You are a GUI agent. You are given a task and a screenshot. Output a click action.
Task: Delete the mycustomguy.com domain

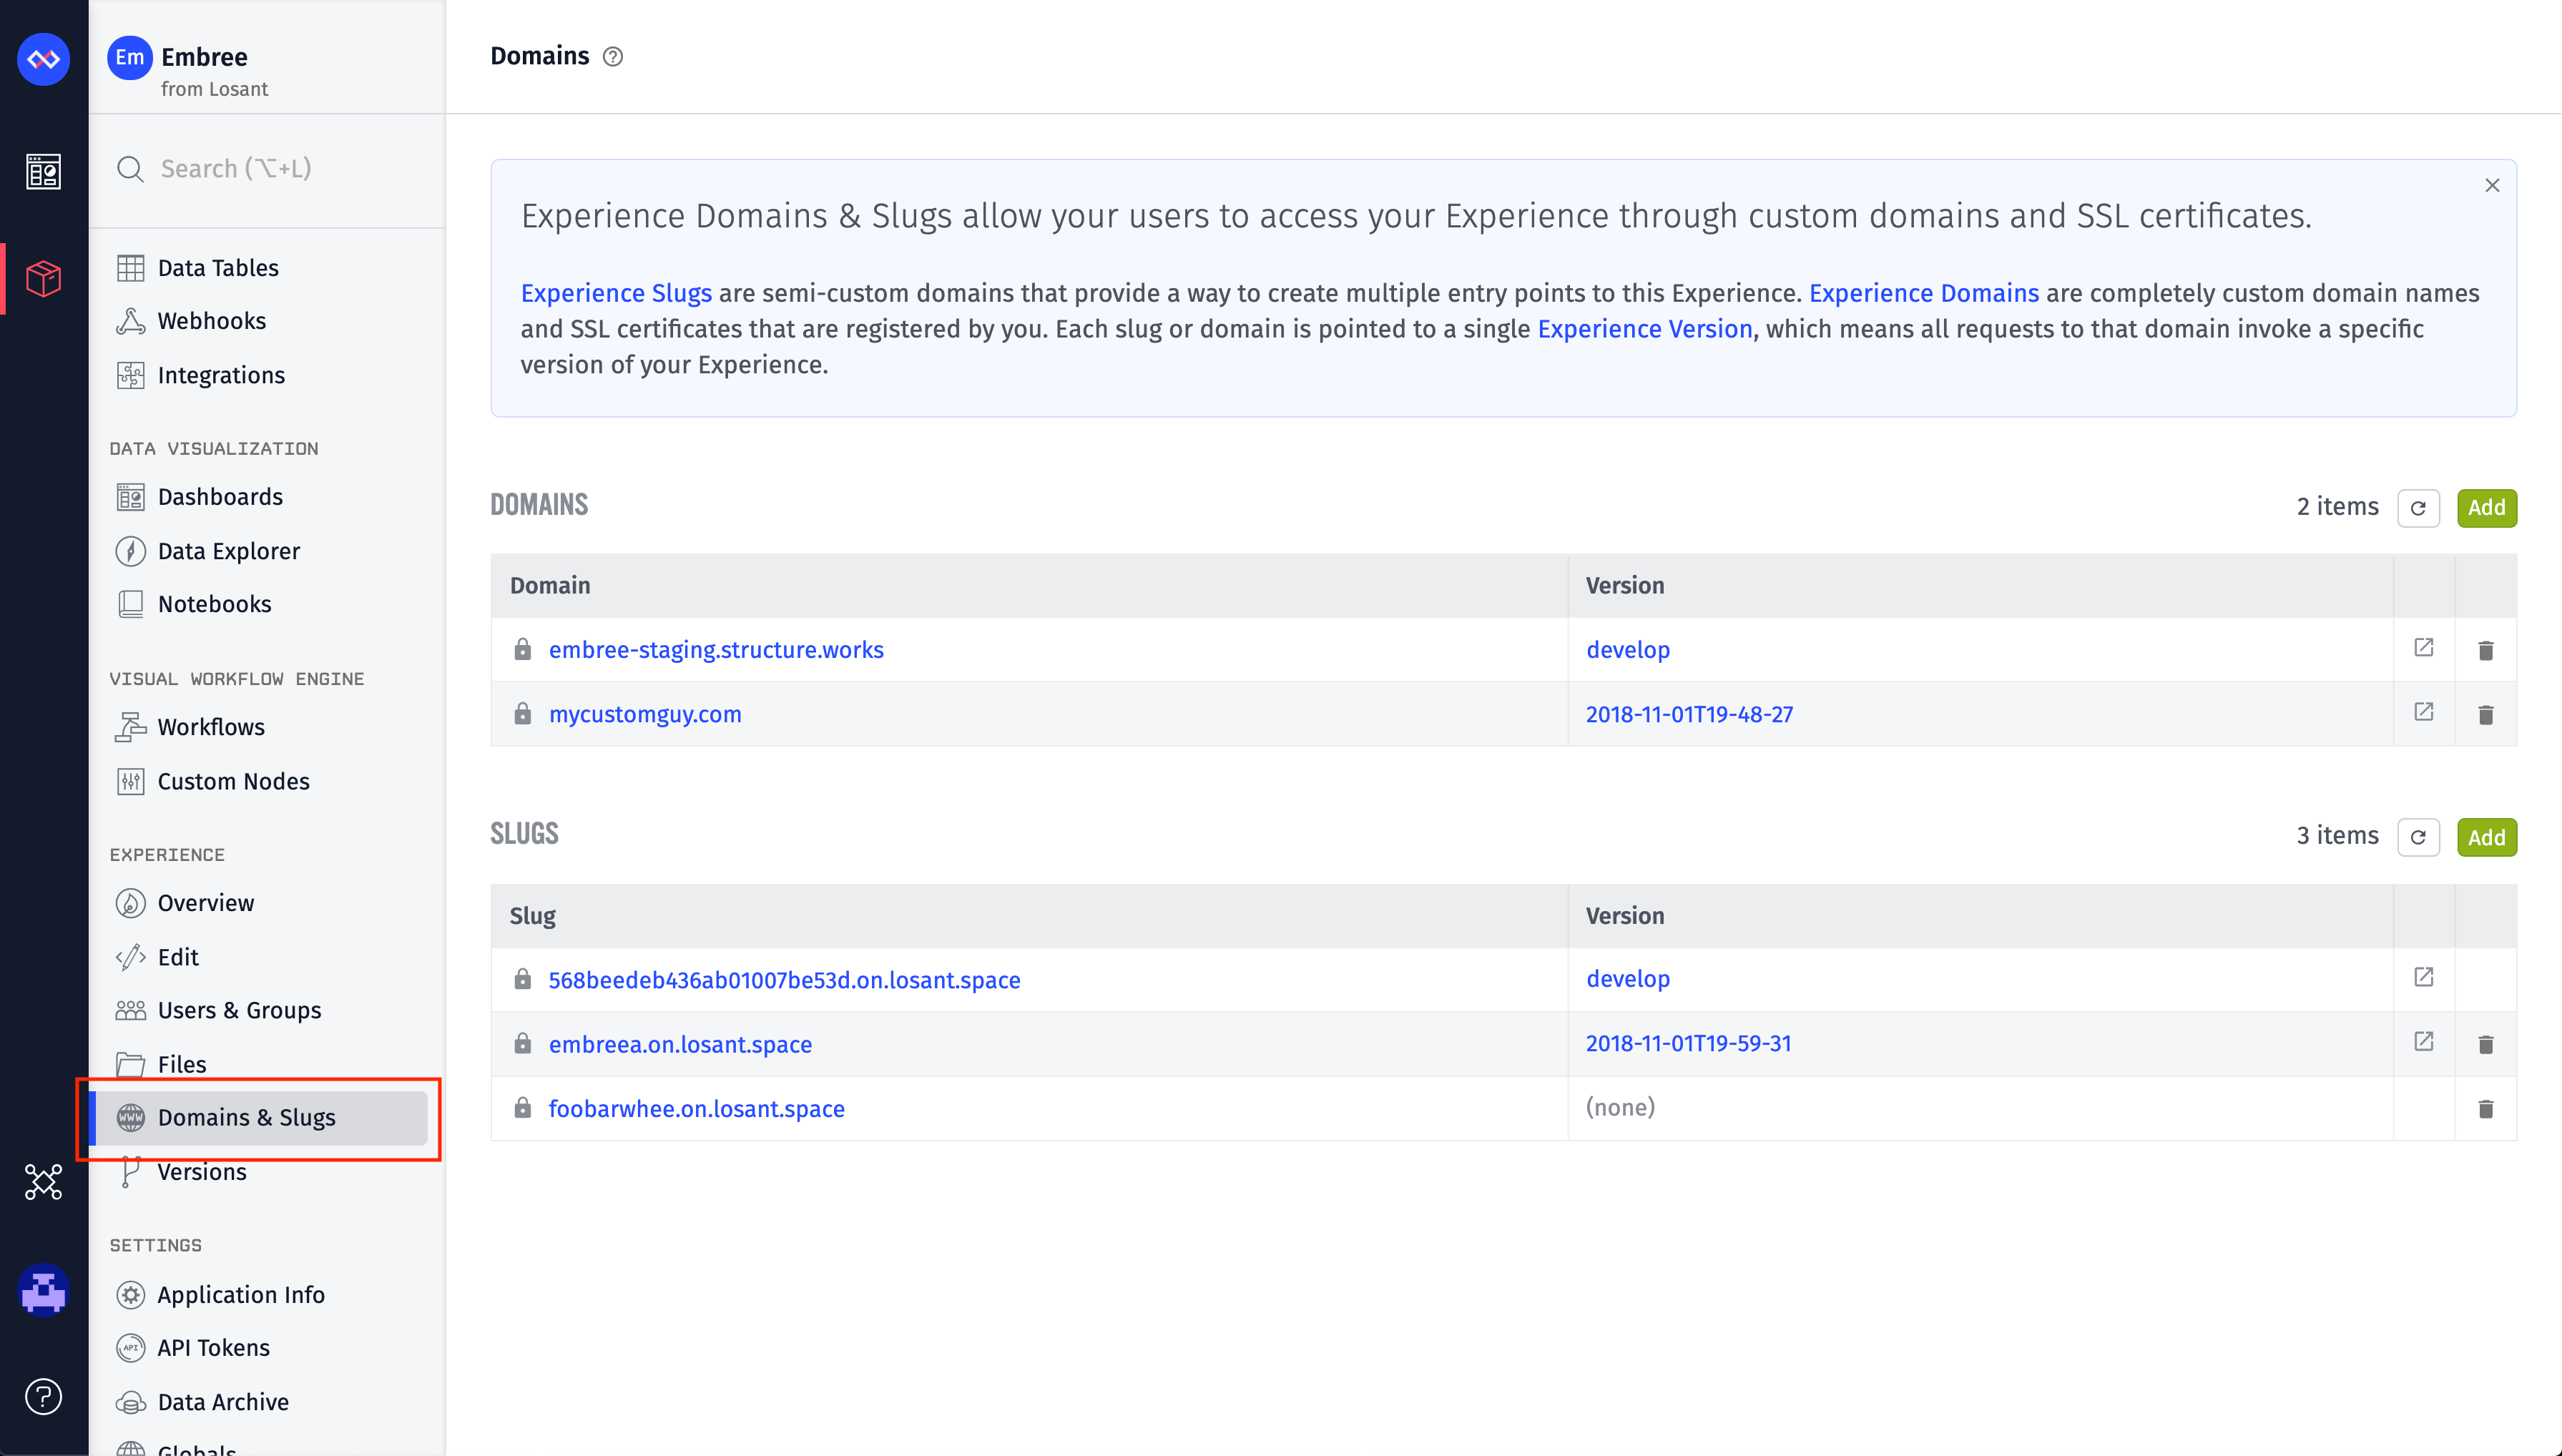click(x=2486, y=714)
